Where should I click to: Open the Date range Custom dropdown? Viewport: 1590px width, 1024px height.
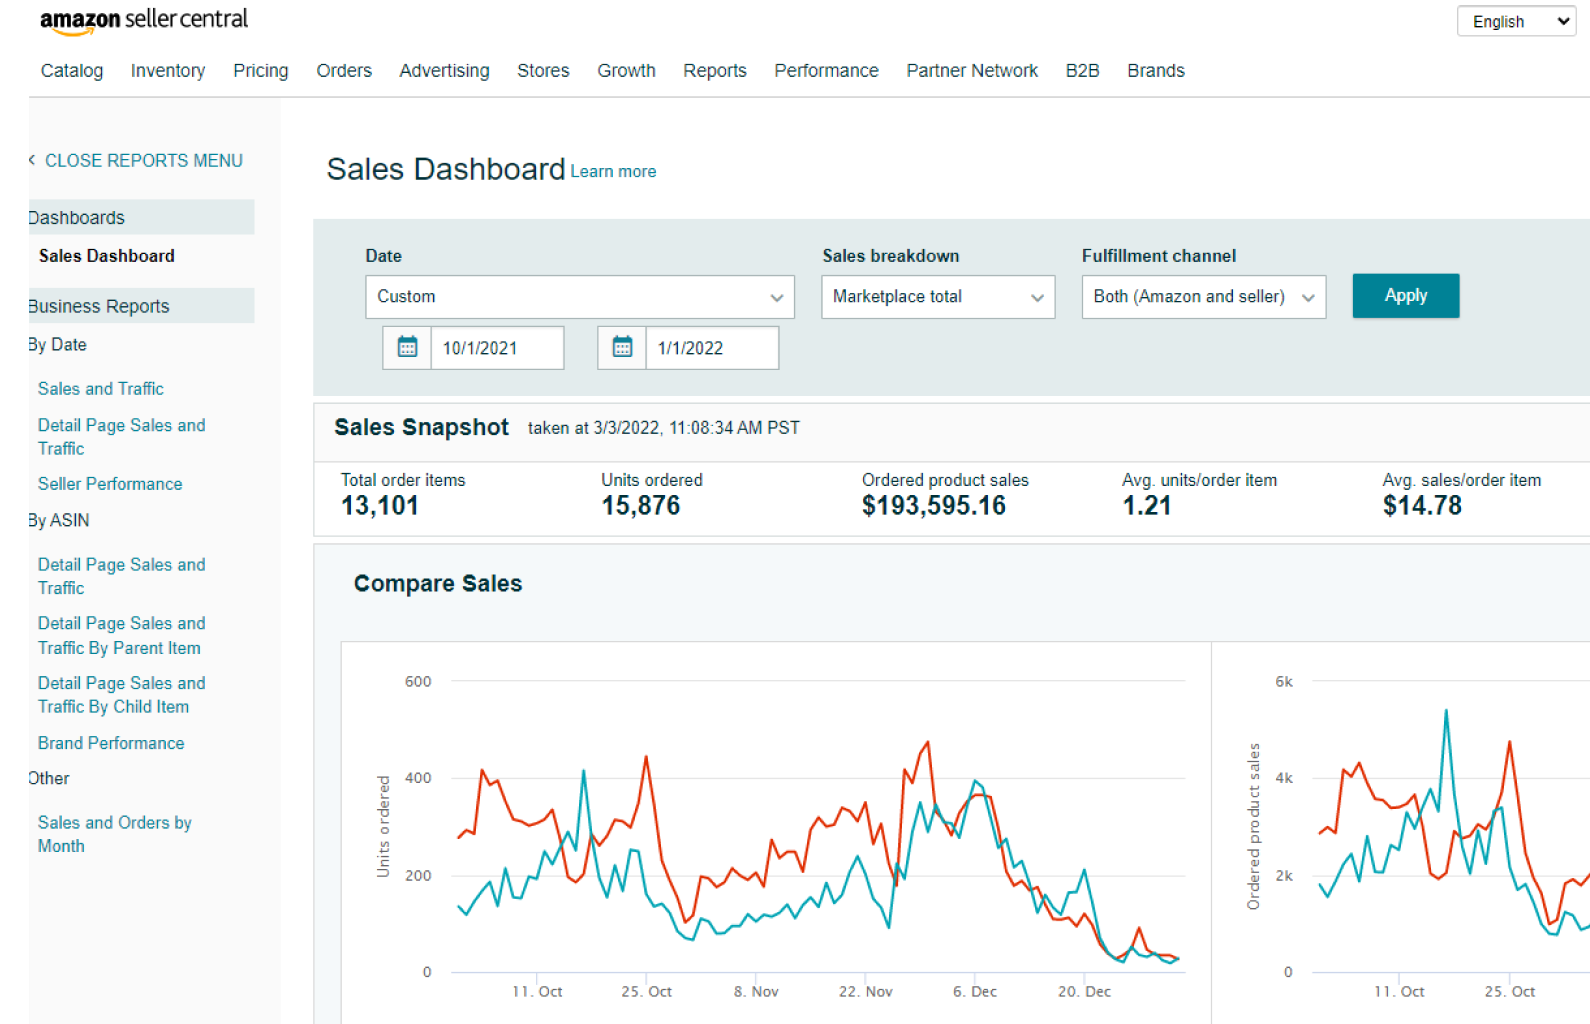(x=579, y=297)
